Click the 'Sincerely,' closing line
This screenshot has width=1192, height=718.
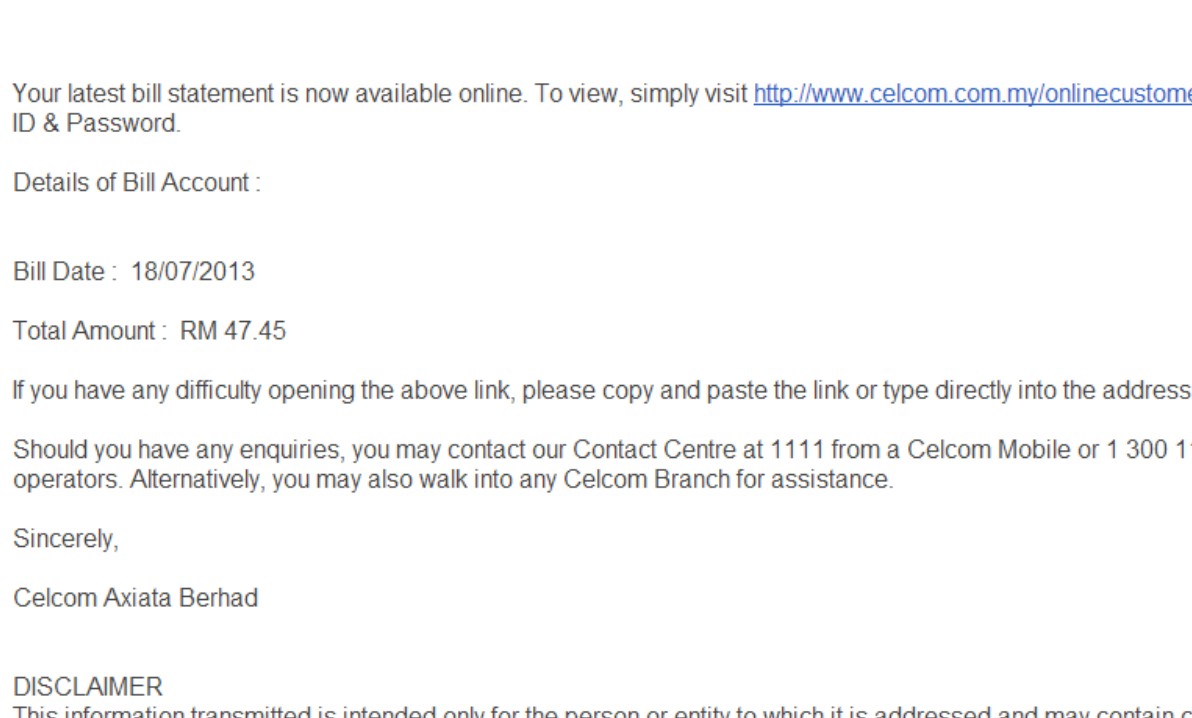65,539
